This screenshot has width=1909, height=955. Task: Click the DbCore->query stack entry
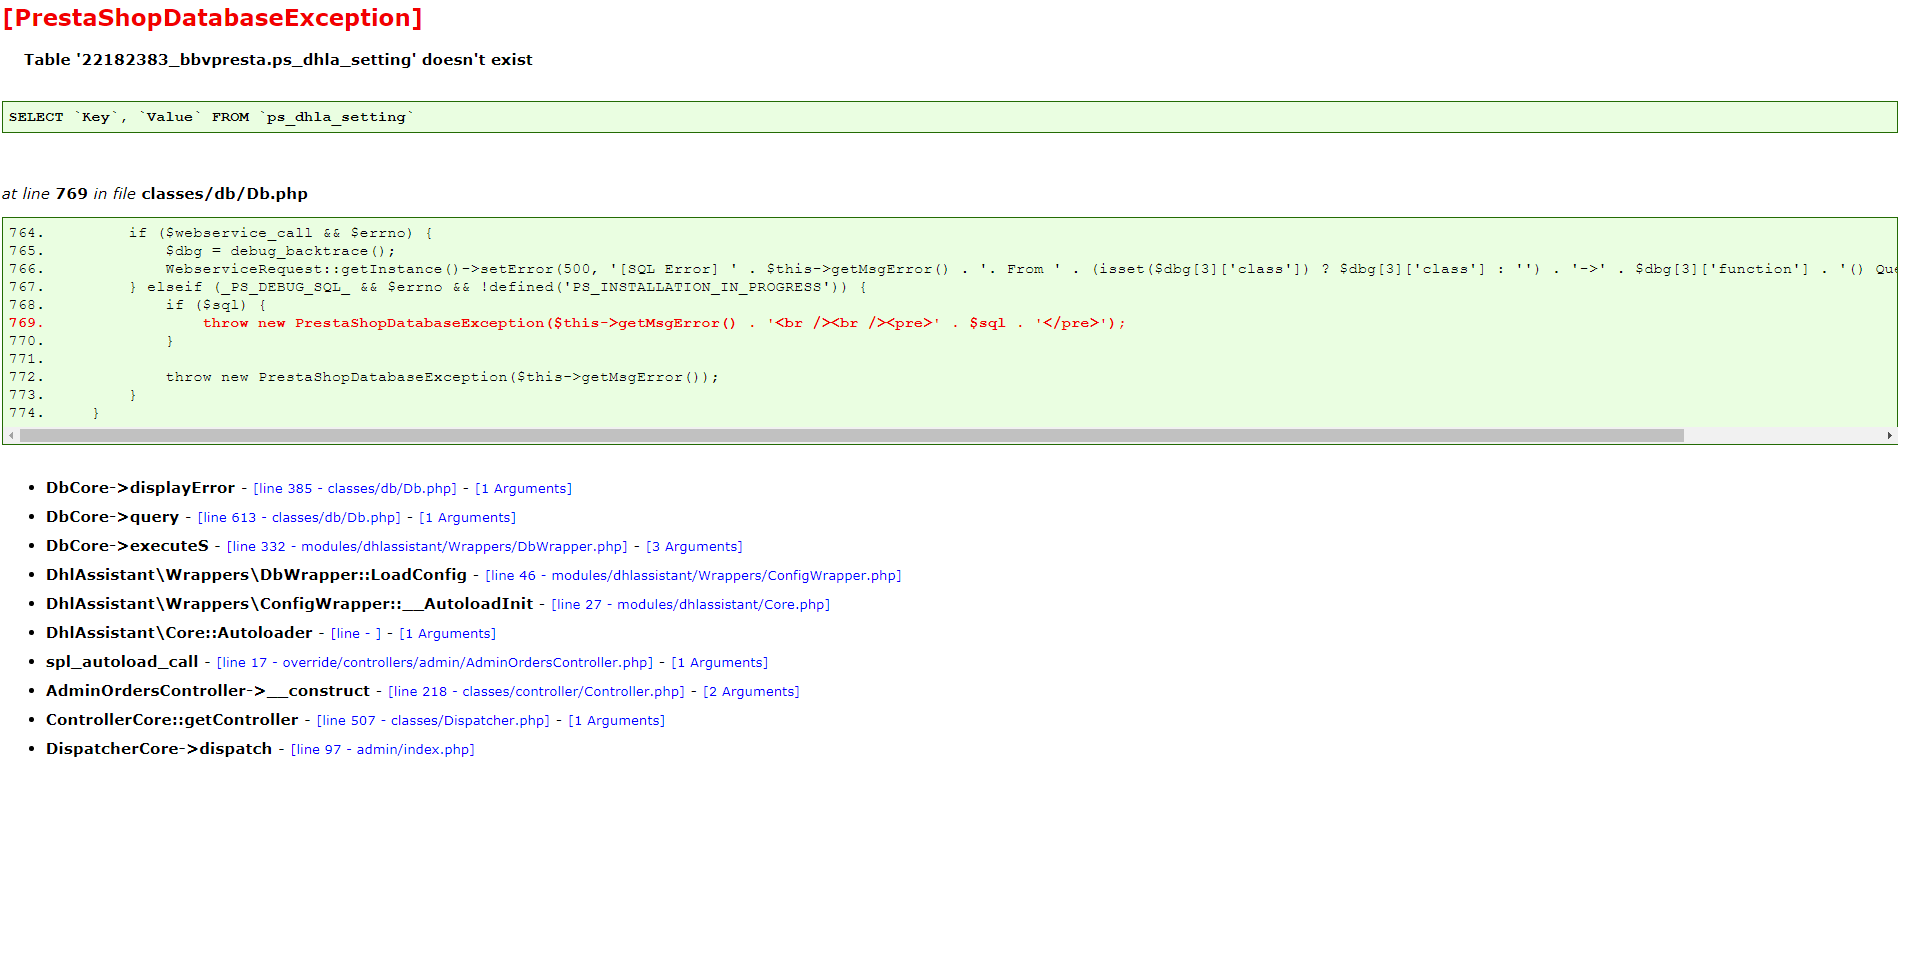112,517
